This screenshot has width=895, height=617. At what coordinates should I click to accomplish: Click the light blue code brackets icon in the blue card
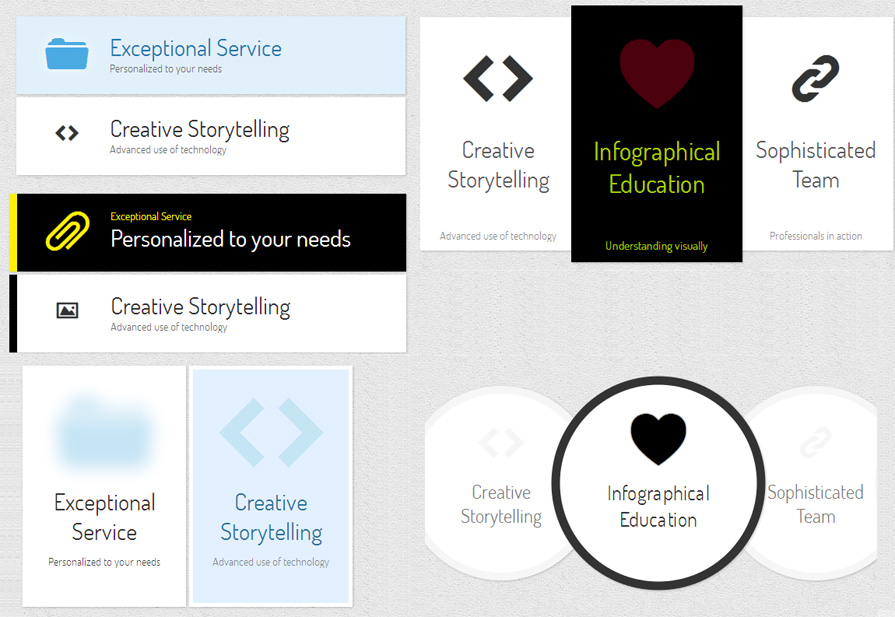[x=271, y=434]
